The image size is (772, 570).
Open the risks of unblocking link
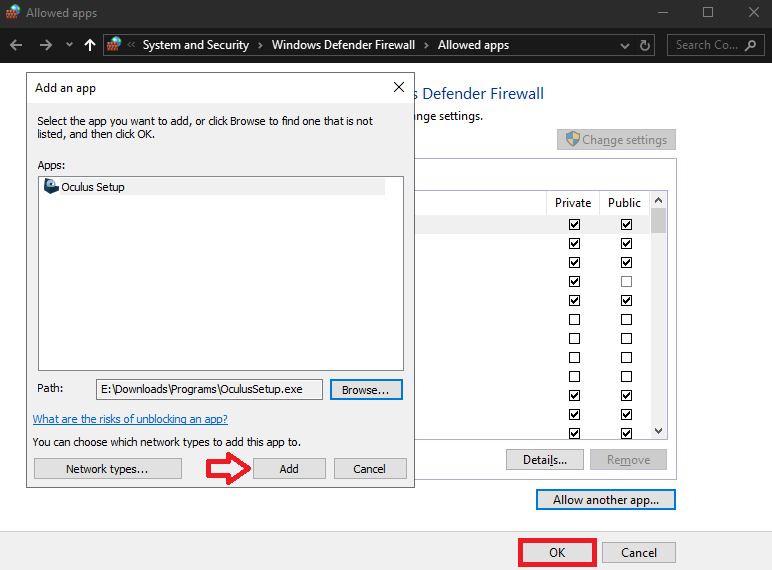pyautogui.click(x=130, y=419)
